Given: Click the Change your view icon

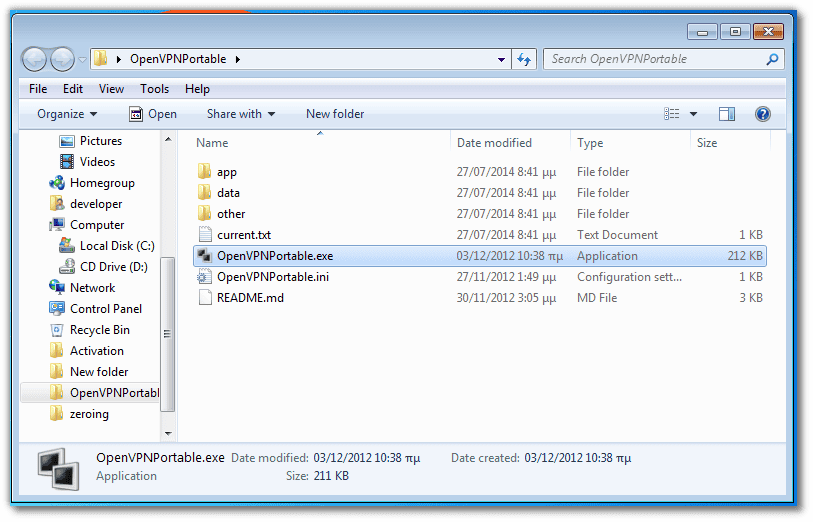Looking at the screenshot, I should coord(671,114).
